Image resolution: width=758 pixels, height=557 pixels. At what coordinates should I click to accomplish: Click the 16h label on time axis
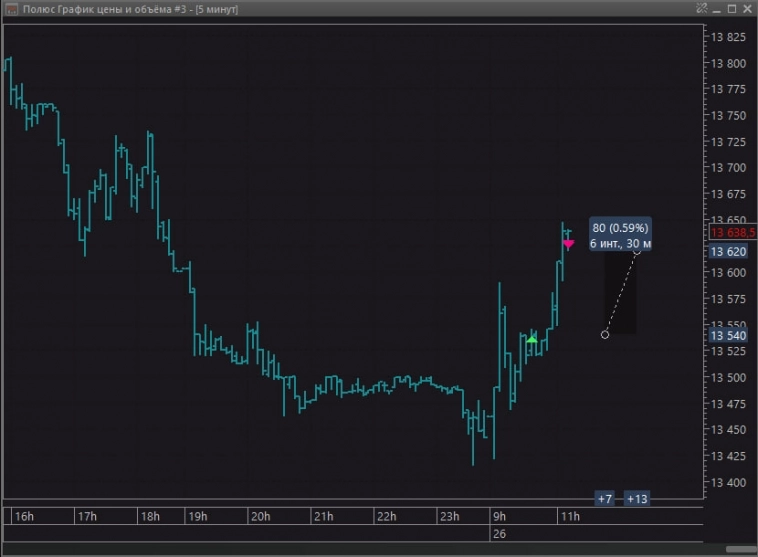coord(24,517)
